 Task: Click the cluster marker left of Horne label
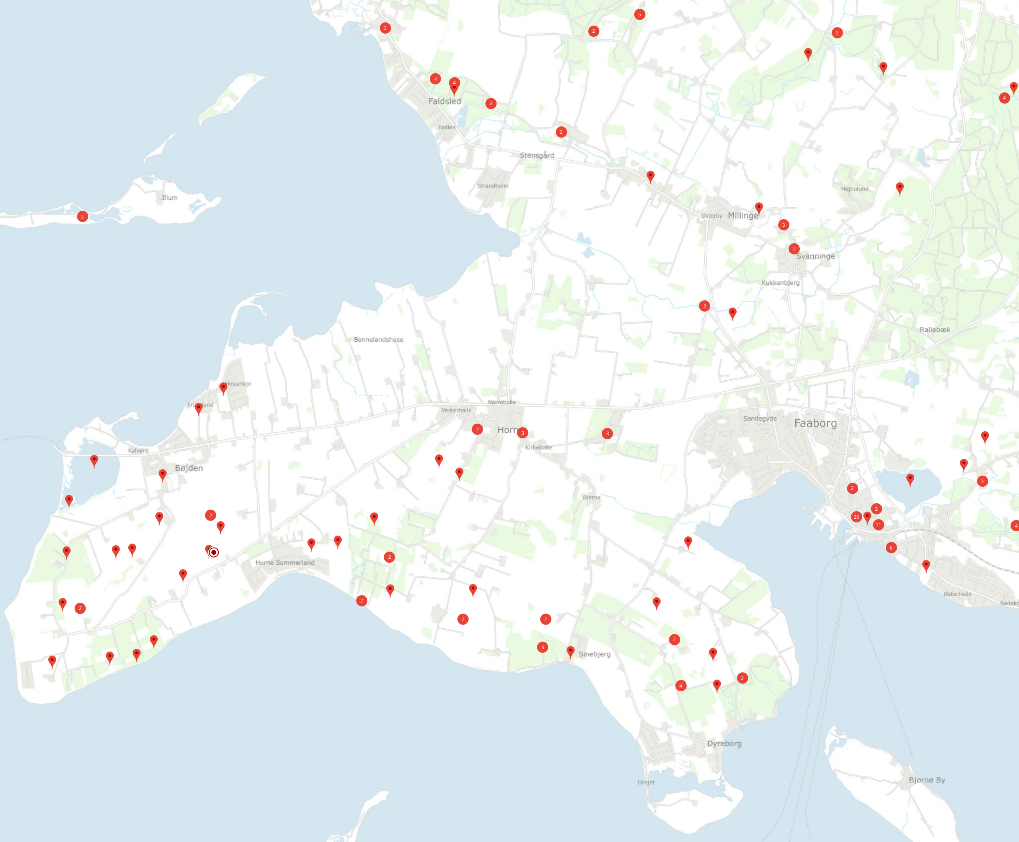[478, 429]
